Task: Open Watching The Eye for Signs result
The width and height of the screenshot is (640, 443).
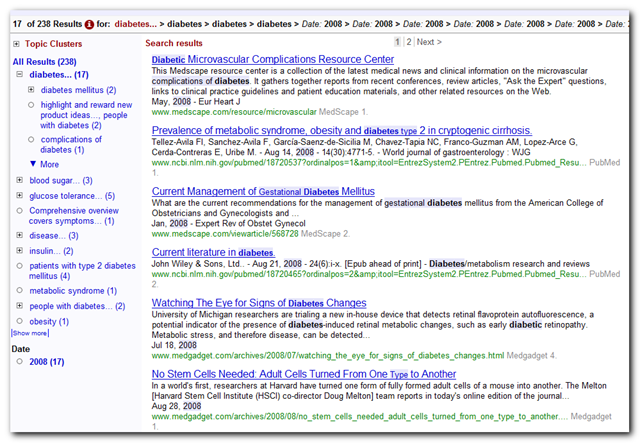Action: [259, 303]
